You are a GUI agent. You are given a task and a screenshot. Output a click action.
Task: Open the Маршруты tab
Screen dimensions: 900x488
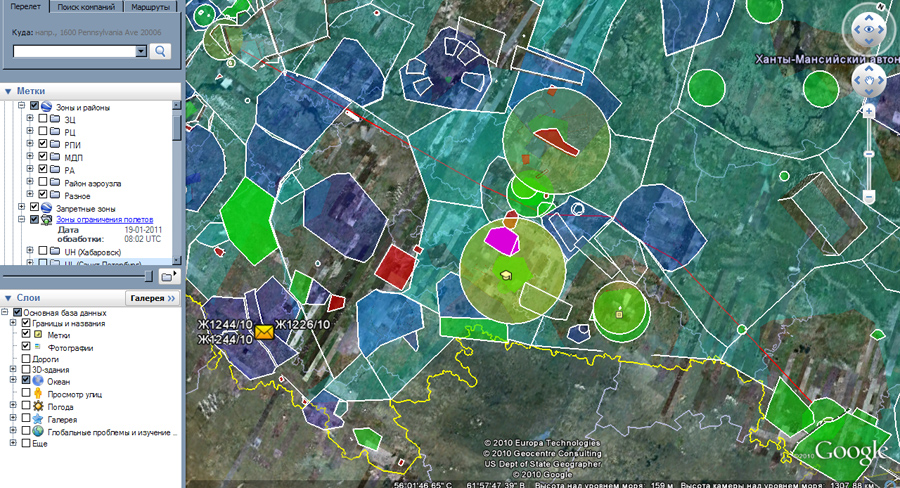pyautogui.click(x=152, y=7)
